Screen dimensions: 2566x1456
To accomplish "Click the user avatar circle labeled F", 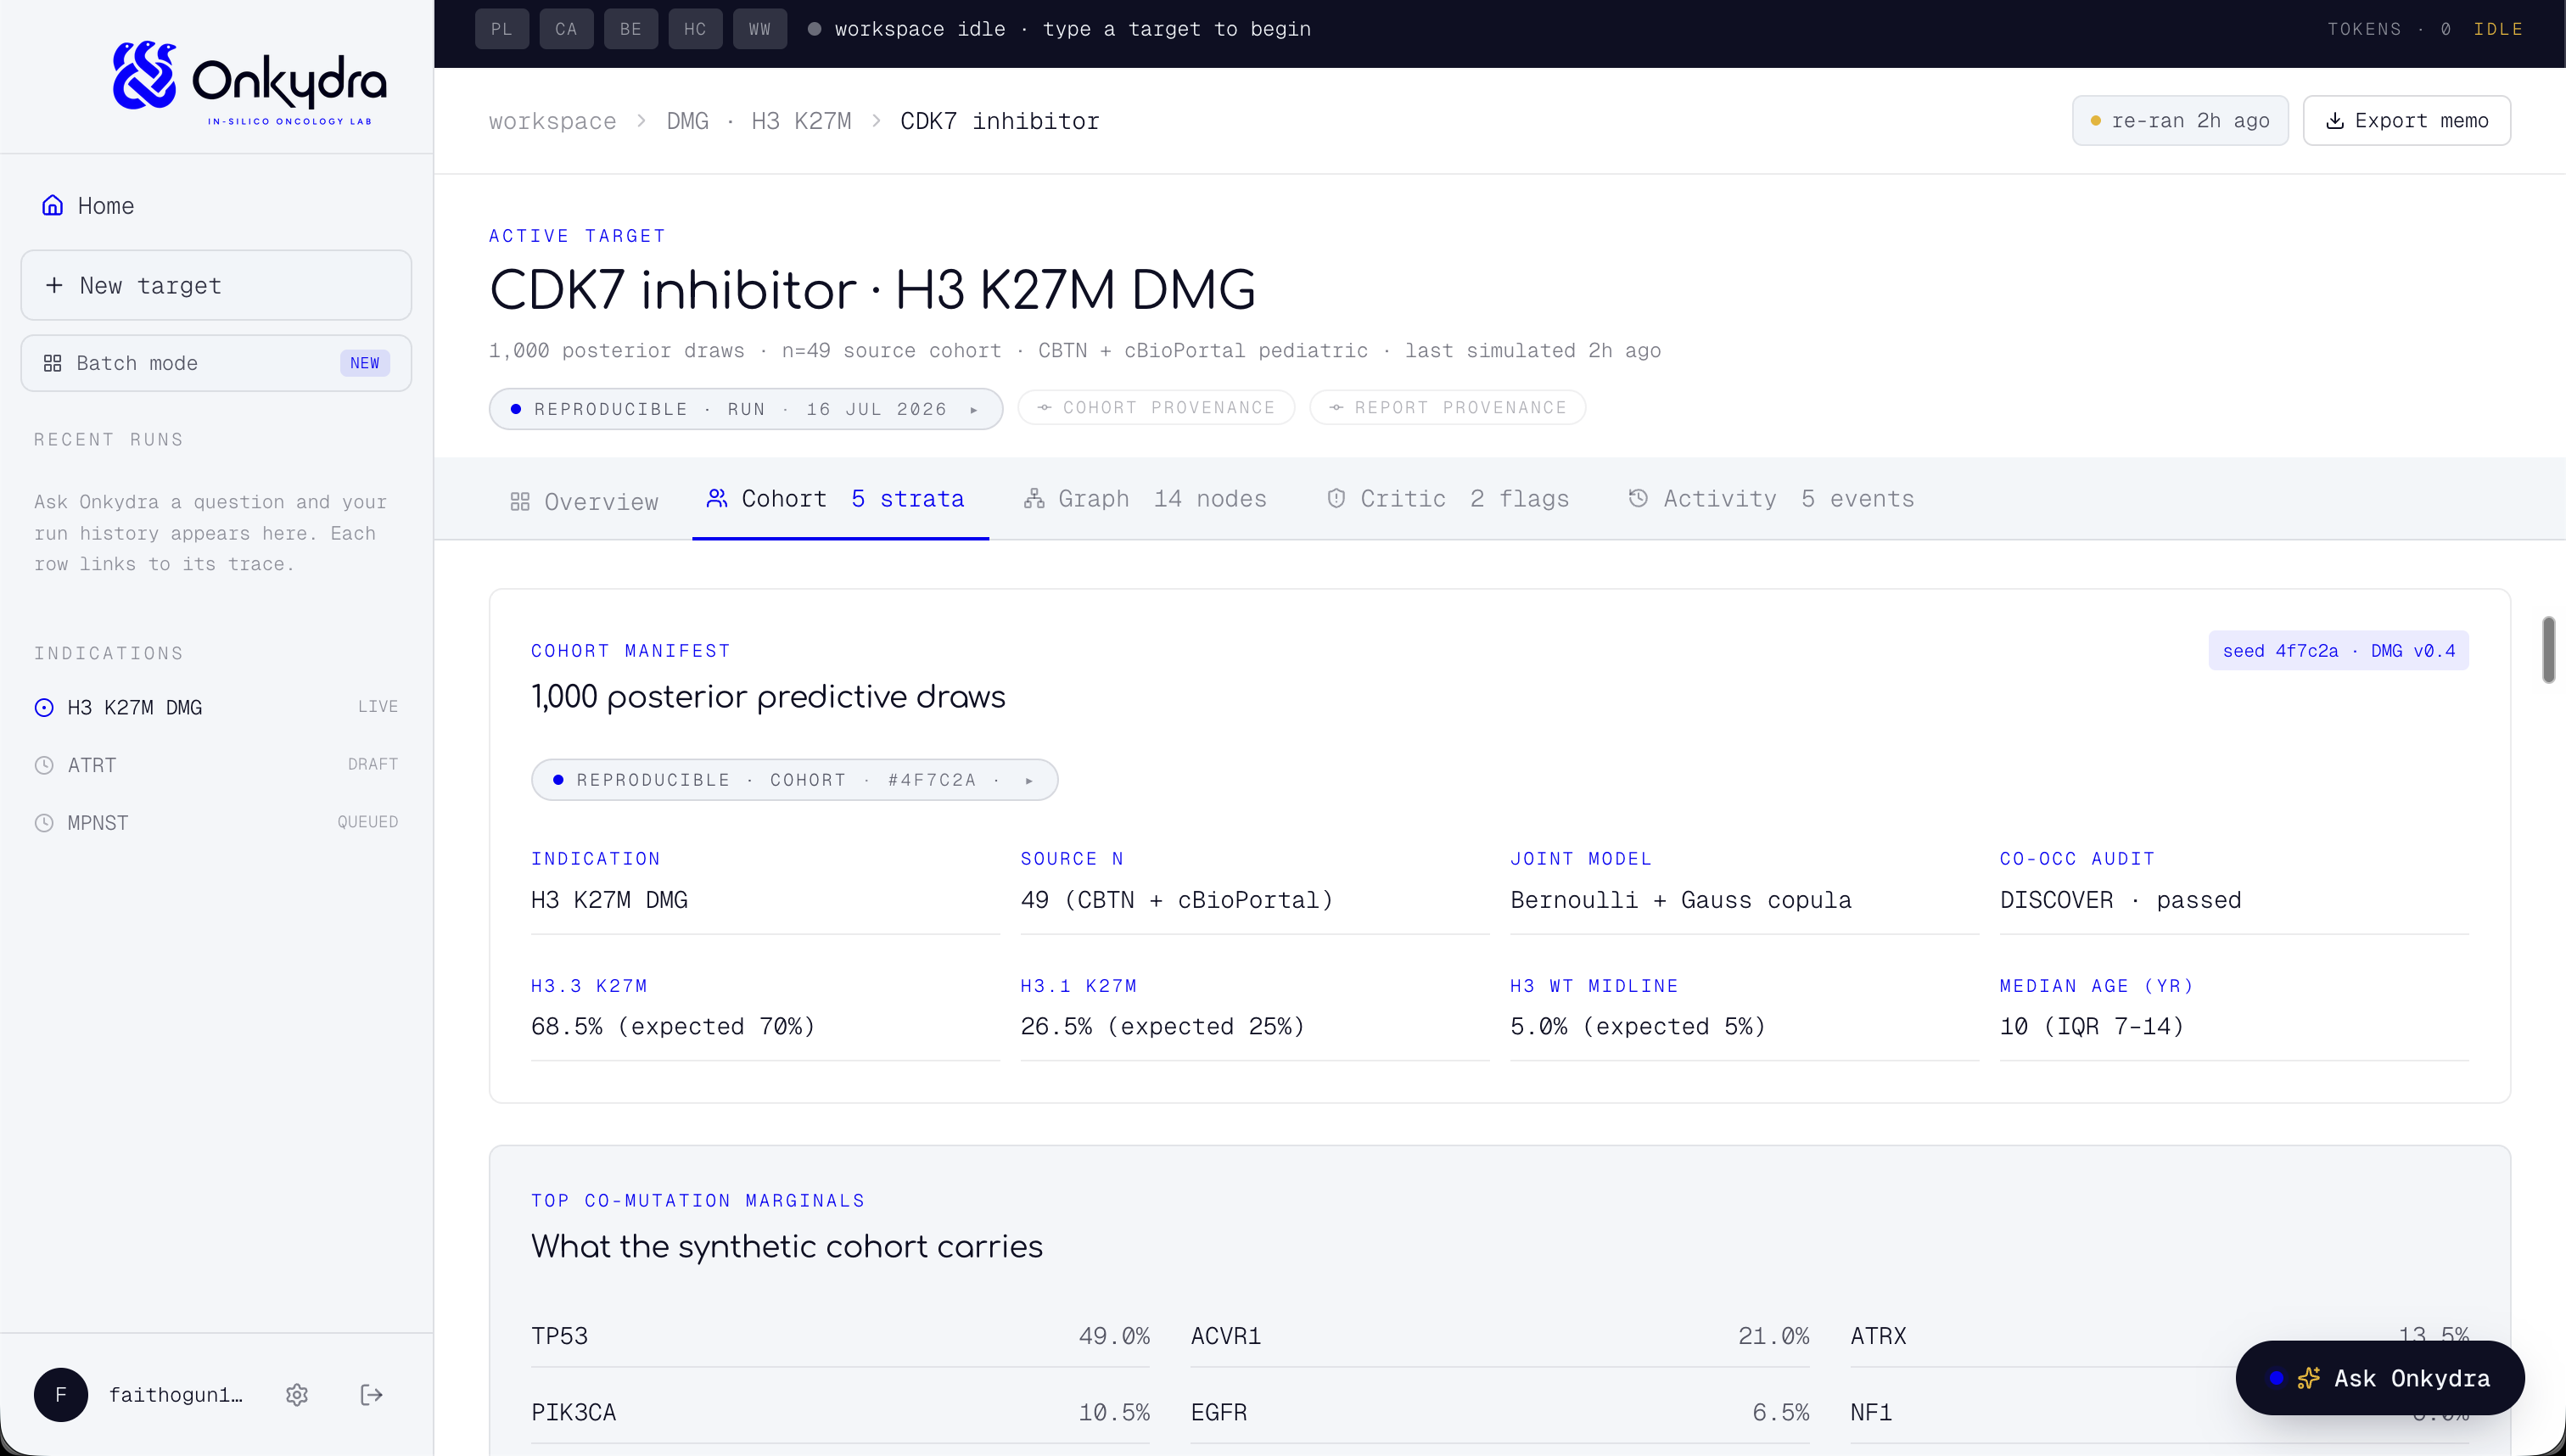I will 61,1395.
